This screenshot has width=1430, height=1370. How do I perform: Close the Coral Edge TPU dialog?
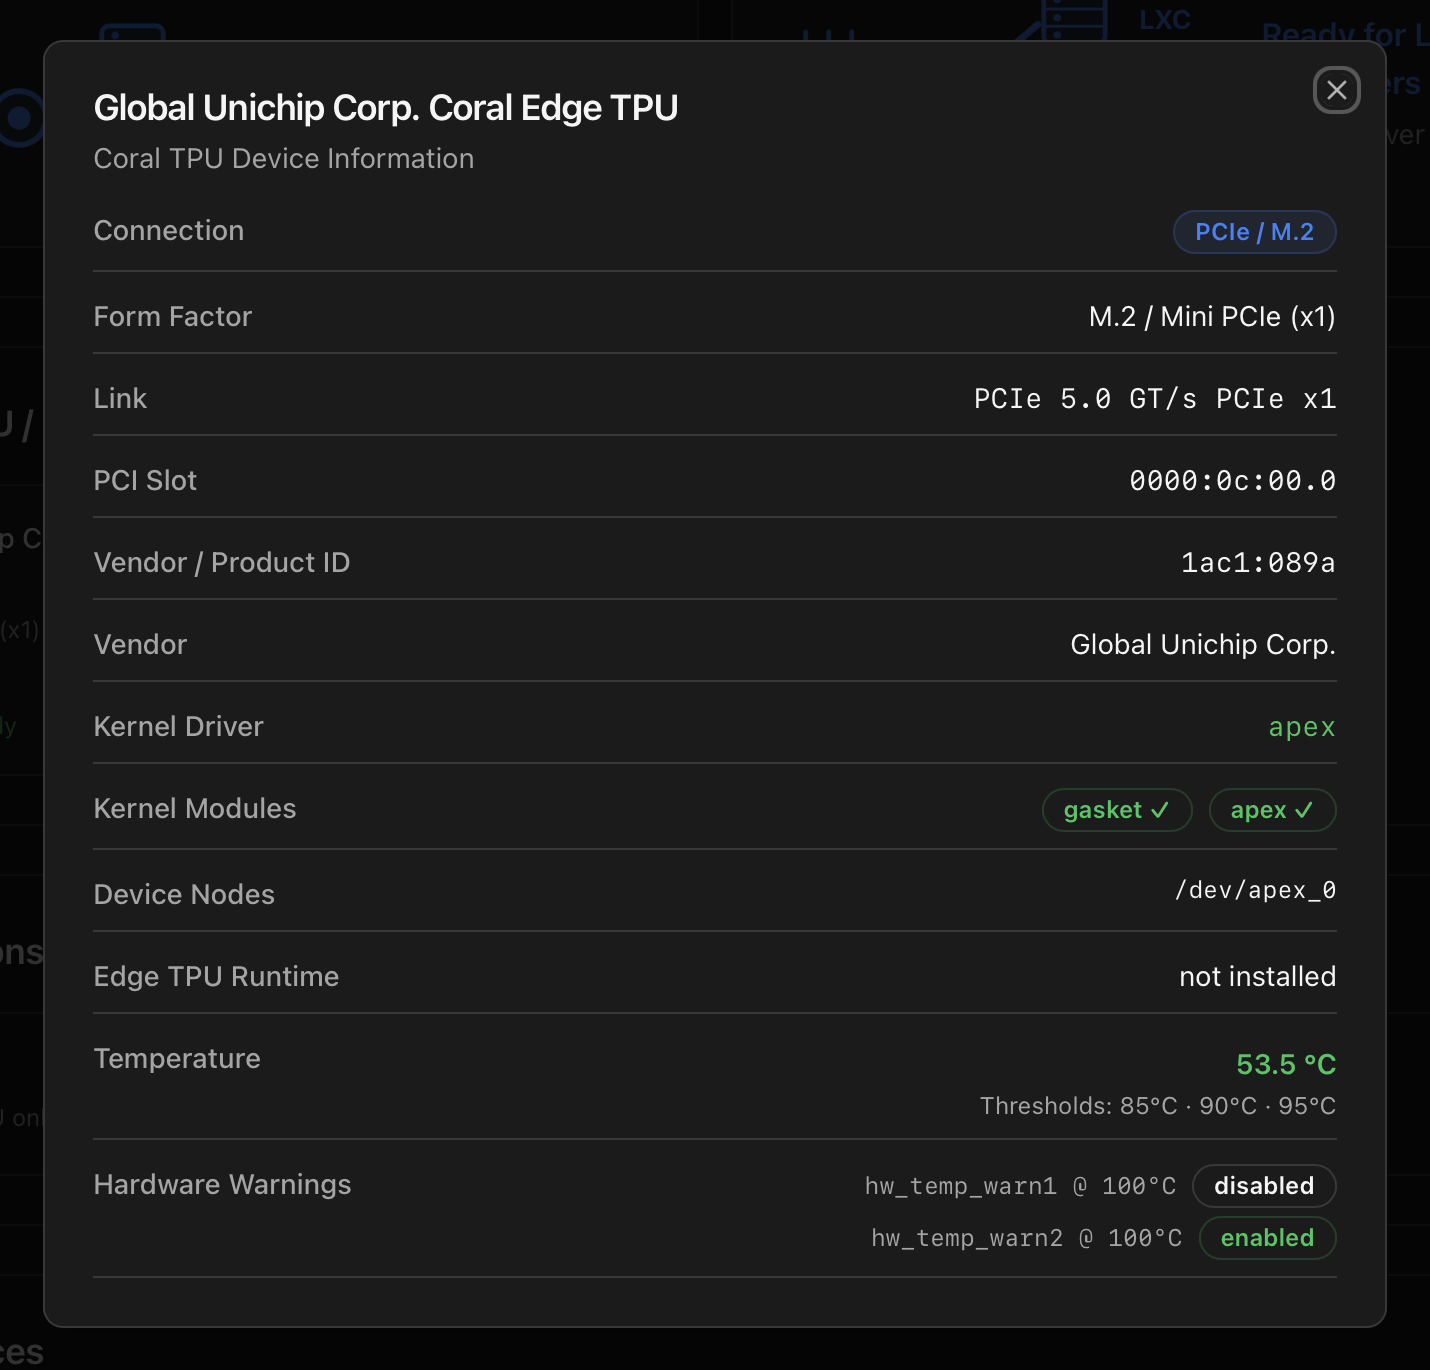click(x=1336, y=91)
